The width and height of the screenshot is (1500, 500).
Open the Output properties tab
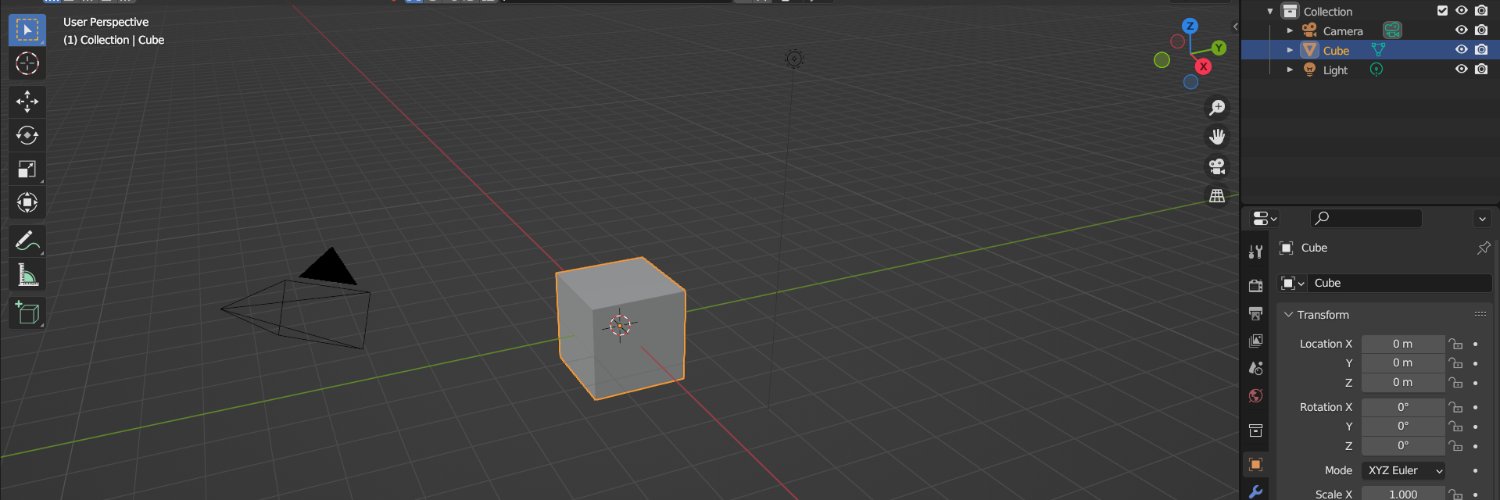click(1256, 313)
